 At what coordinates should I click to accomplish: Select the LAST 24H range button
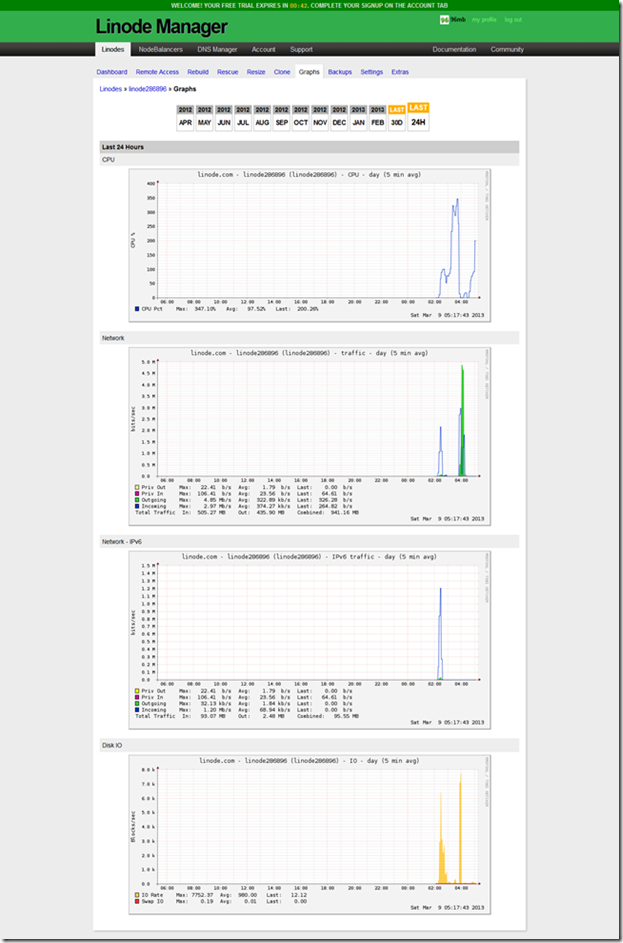tap(418, 116)
